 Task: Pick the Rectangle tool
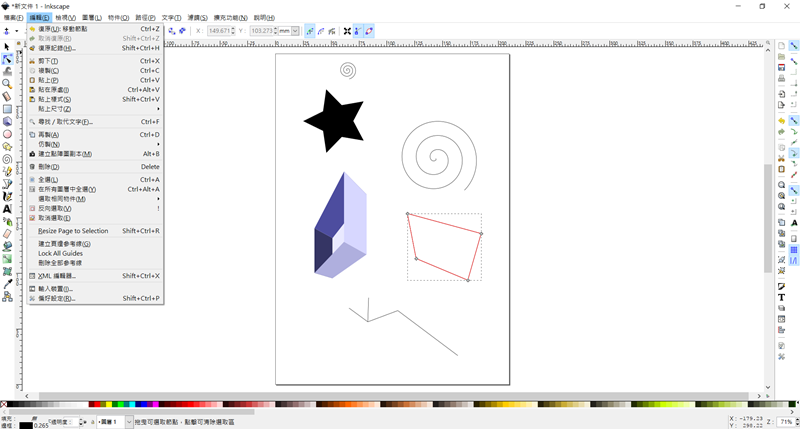point(7,109)
